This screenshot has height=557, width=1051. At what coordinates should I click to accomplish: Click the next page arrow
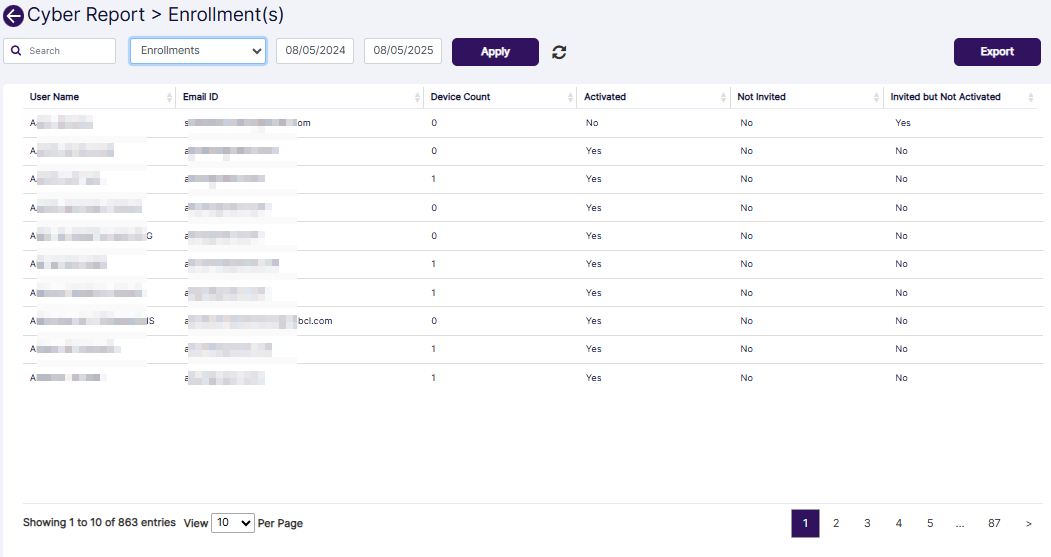pos(1029,523)
